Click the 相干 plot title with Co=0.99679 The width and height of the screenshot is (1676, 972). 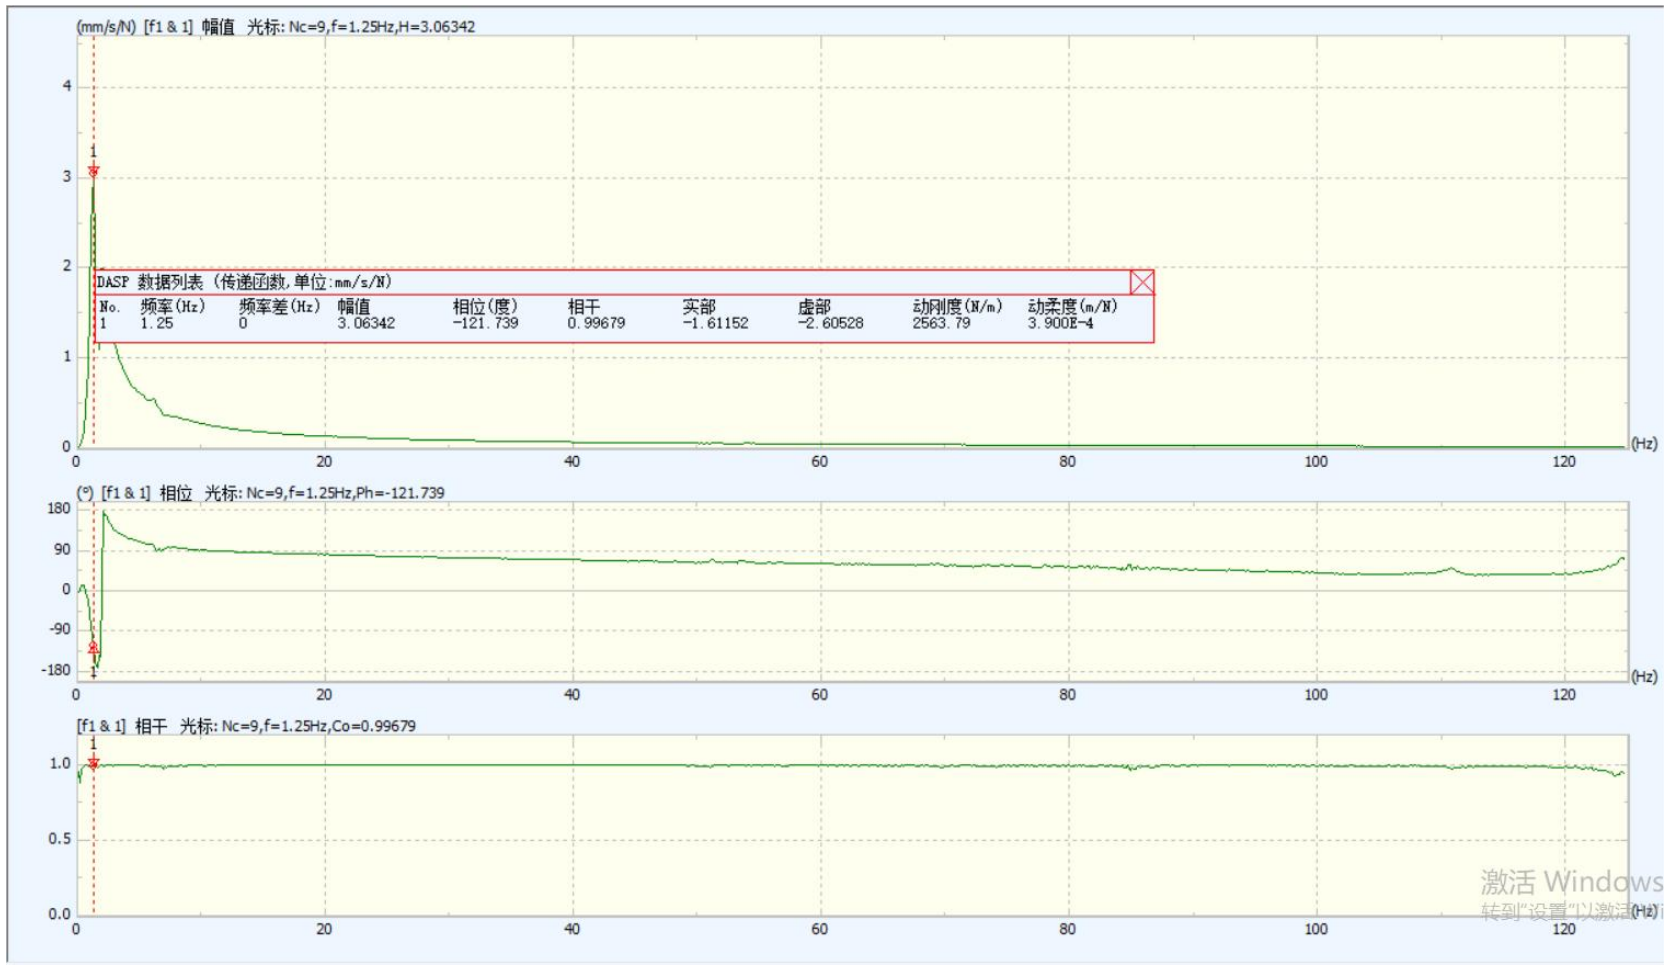(x=247, y=726)
